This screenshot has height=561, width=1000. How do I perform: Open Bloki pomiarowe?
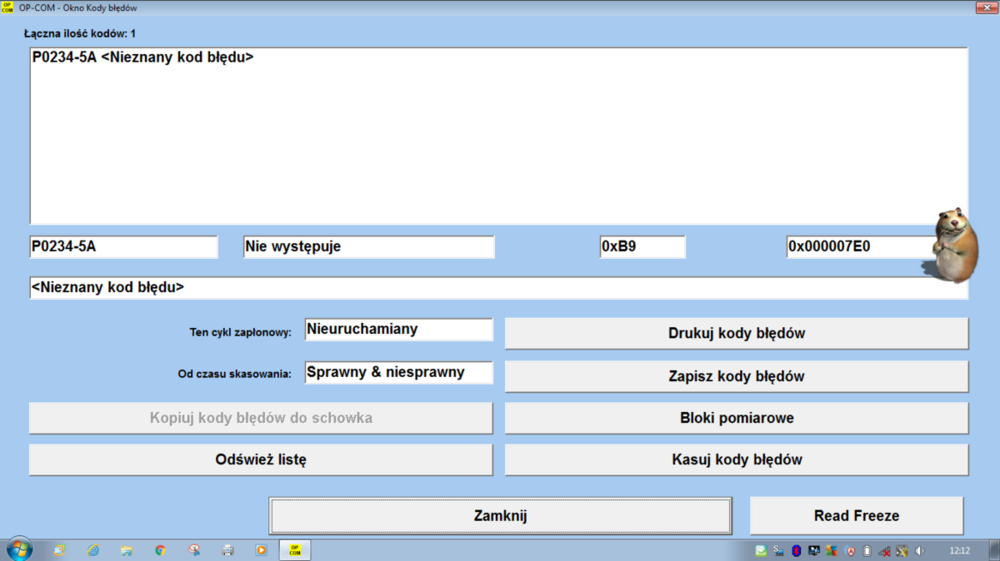[737, 418]
